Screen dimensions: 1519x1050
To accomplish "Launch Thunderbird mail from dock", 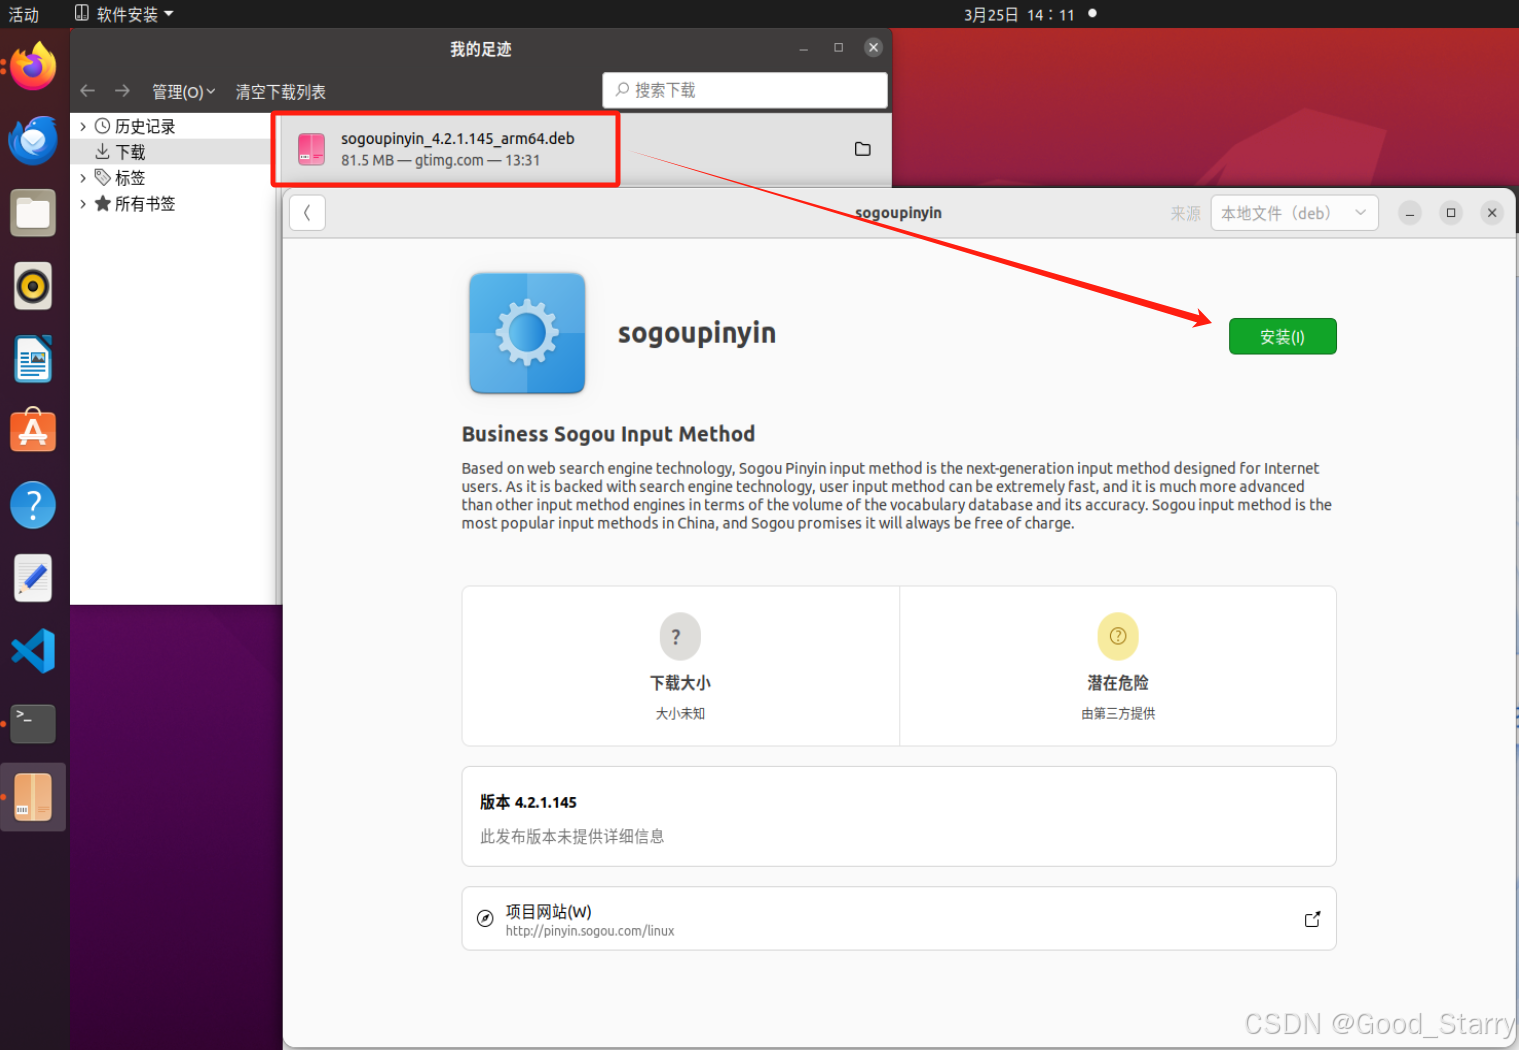I will point(33,140).
